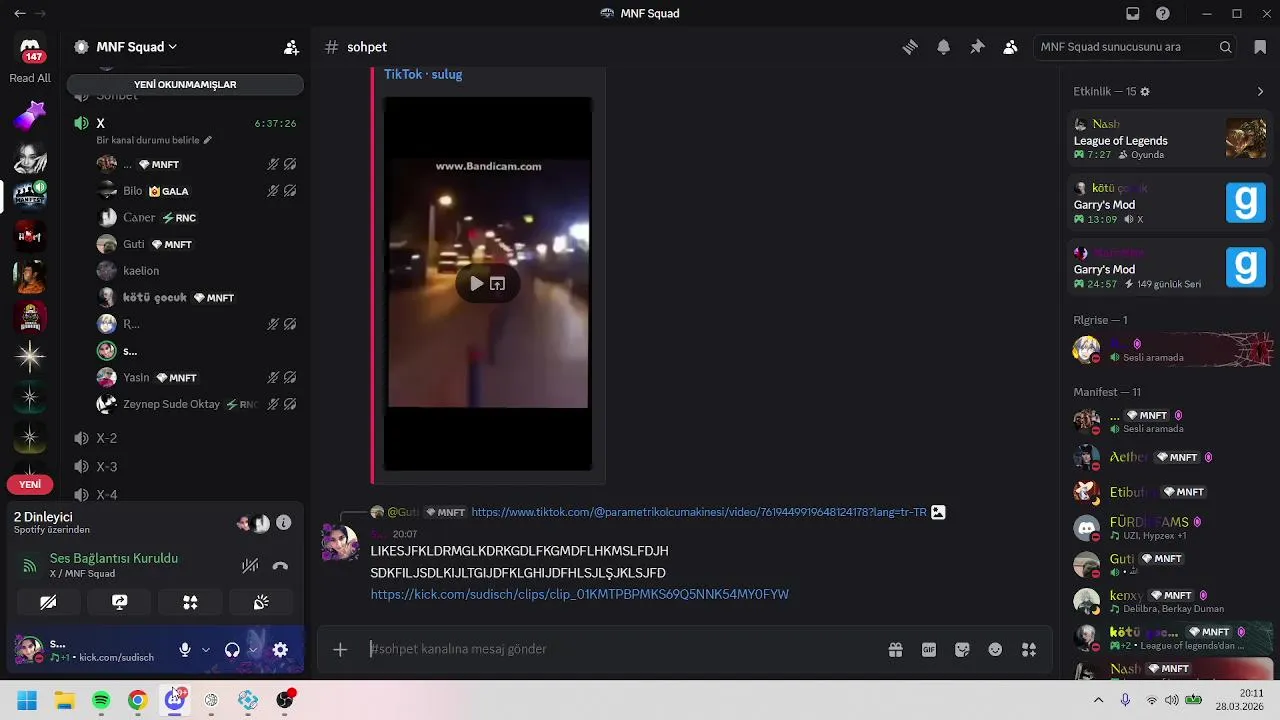Click Ses Bağlantısı Kuruldu connection status
The height and width of the screenshot is (720, 1280).
pos(114,558)
